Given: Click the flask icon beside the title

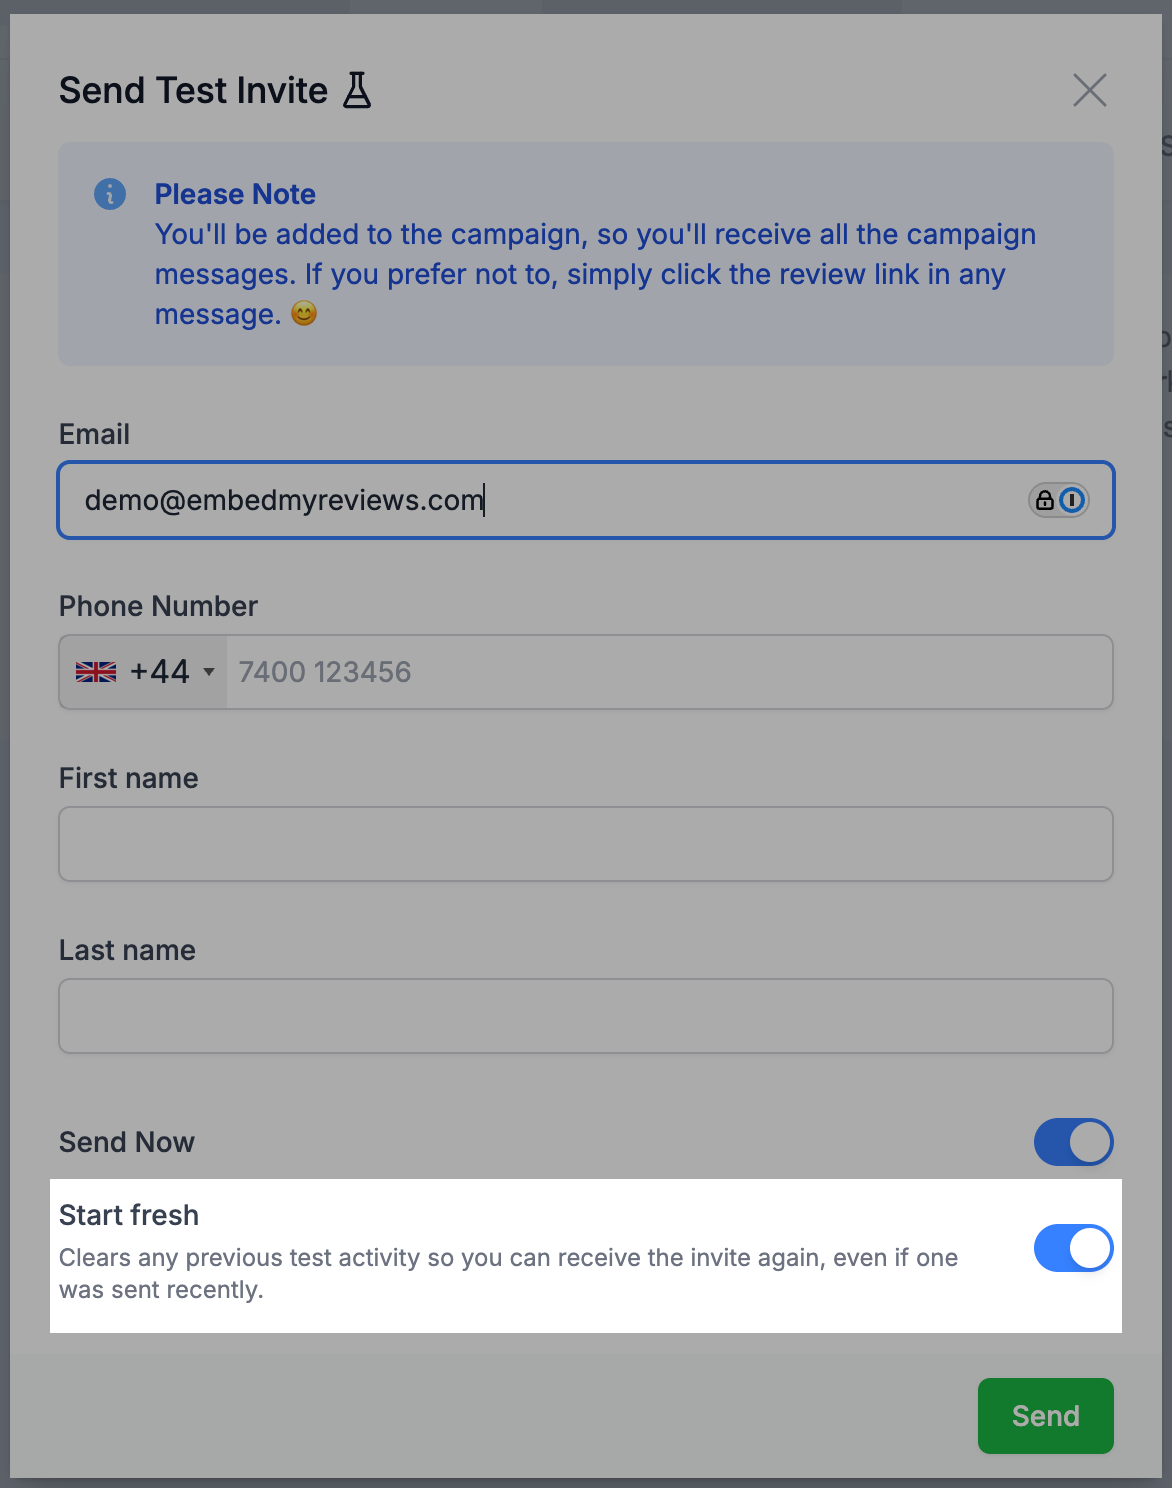Looking at the screenshot, I should coord(357,90).
